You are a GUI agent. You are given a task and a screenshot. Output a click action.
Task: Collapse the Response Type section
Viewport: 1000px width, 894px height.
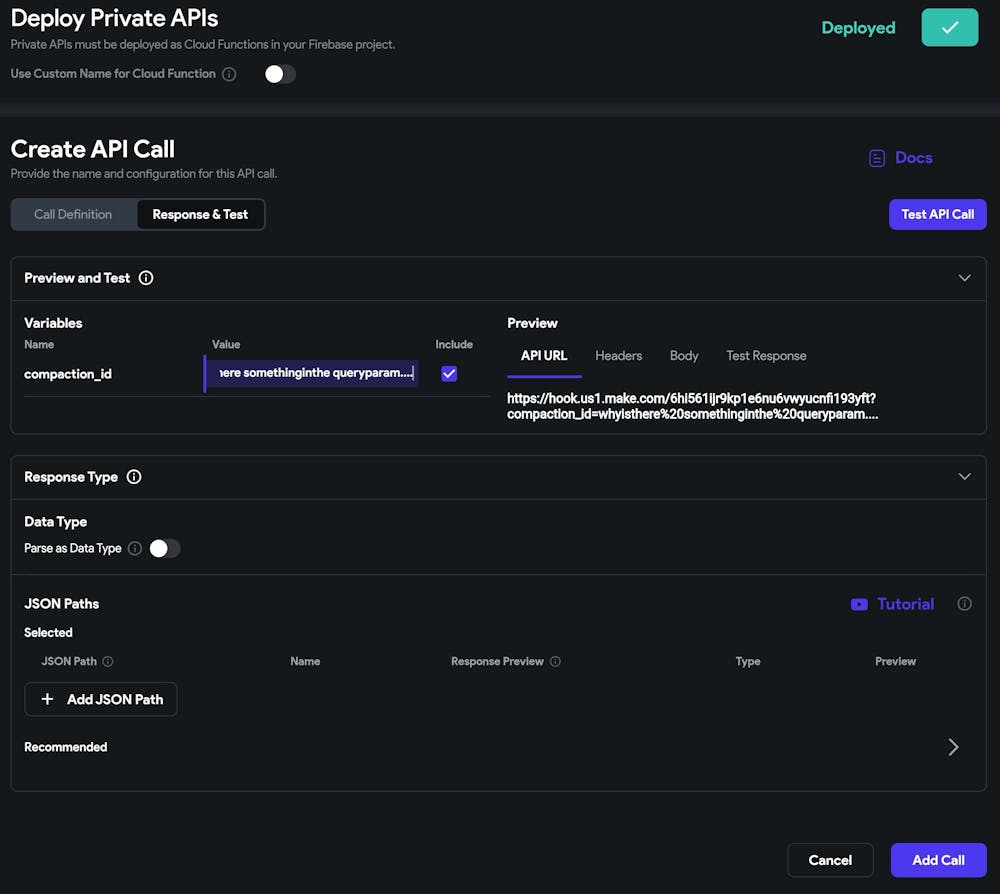tap(964, 477)
